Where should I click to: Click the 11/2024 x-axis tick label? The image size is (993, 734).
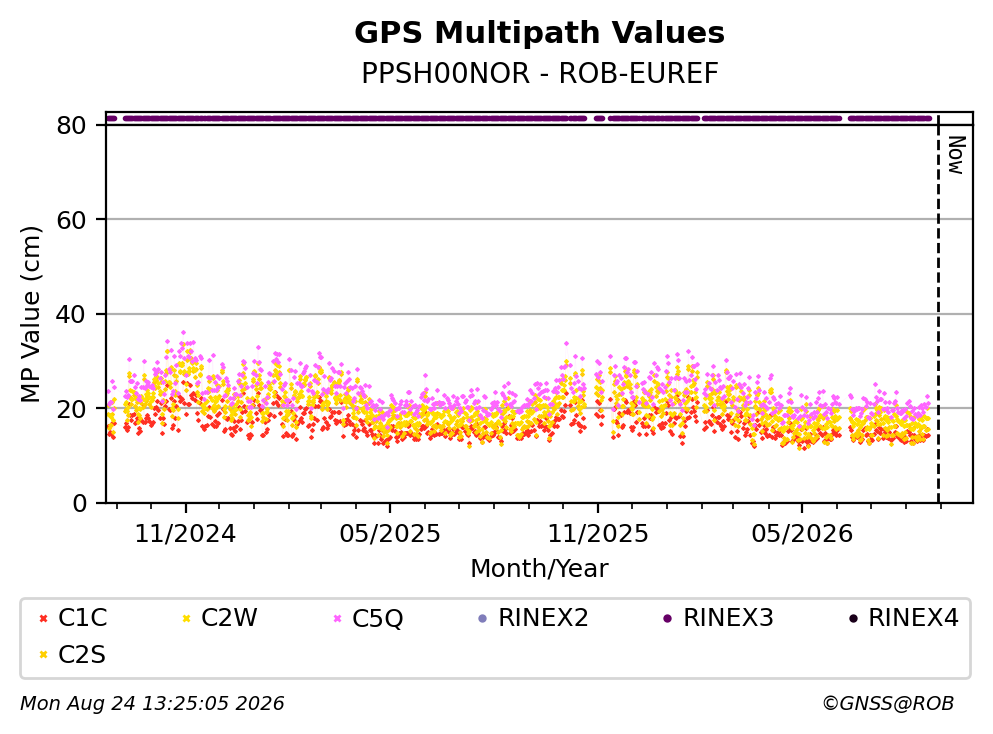pyautogui.click(x=186, y=534)
